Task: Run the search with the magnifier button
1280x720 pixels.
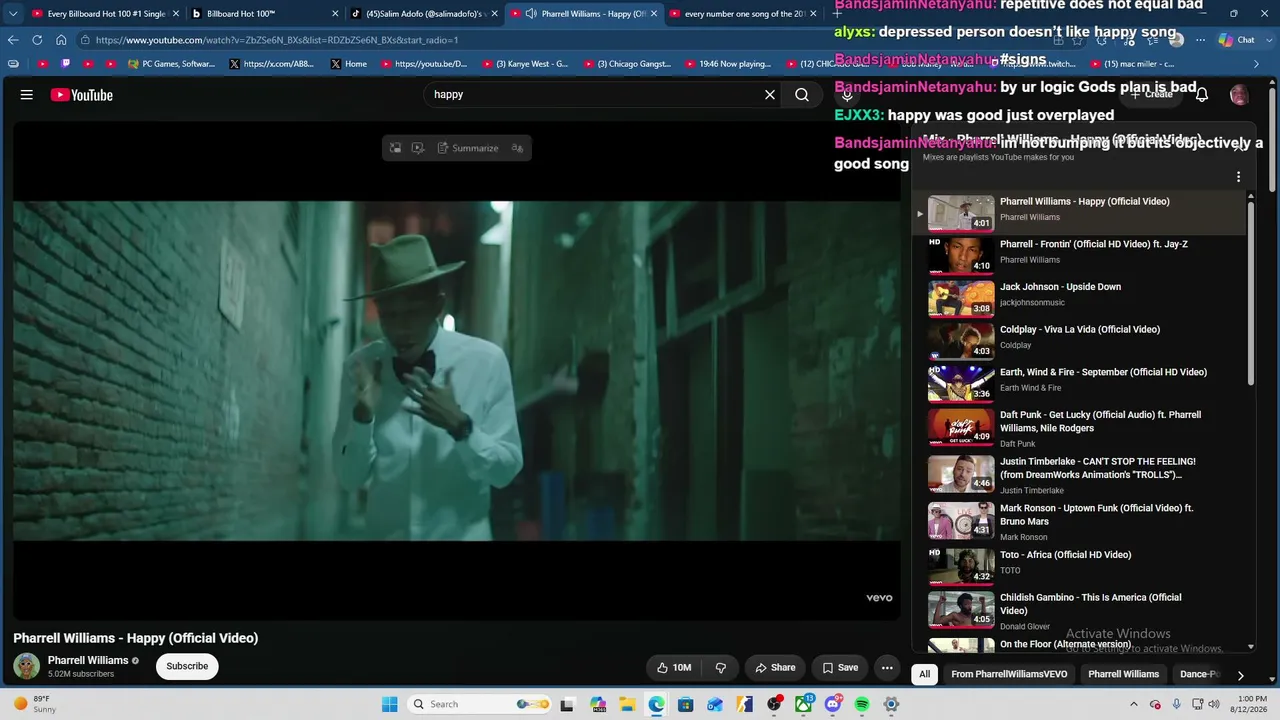Action: coord(802,95)
